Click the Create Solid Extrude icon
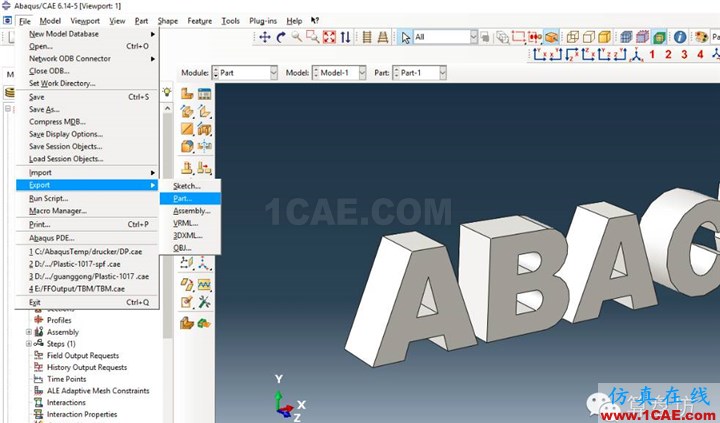 pyautogui.click(x=187, y=111)
